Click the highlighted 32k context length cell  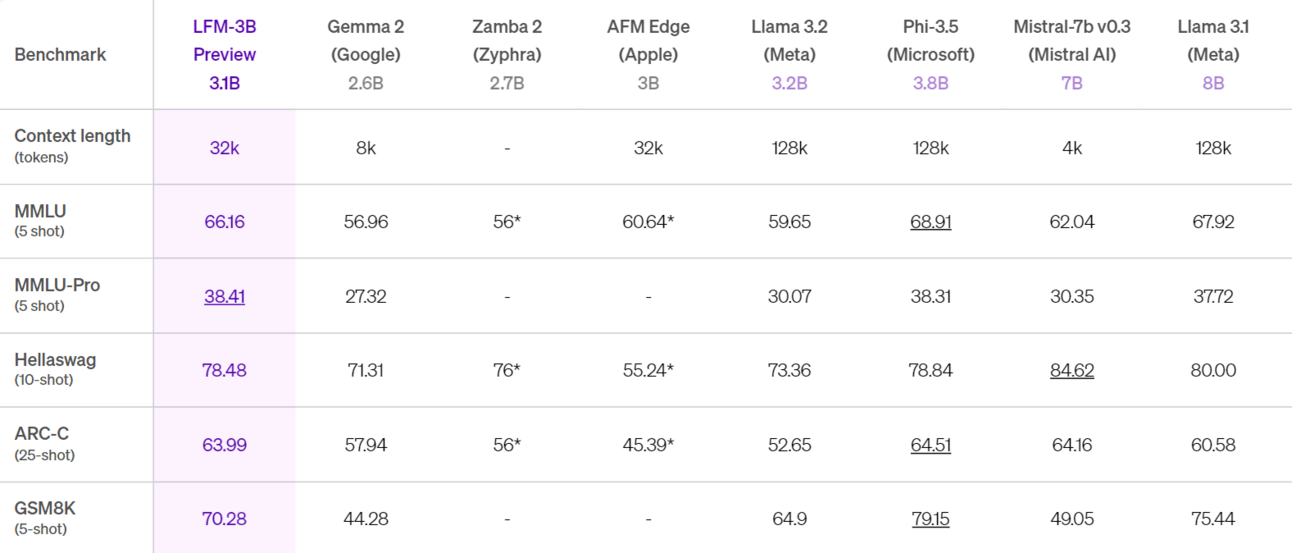click(224, 147)
